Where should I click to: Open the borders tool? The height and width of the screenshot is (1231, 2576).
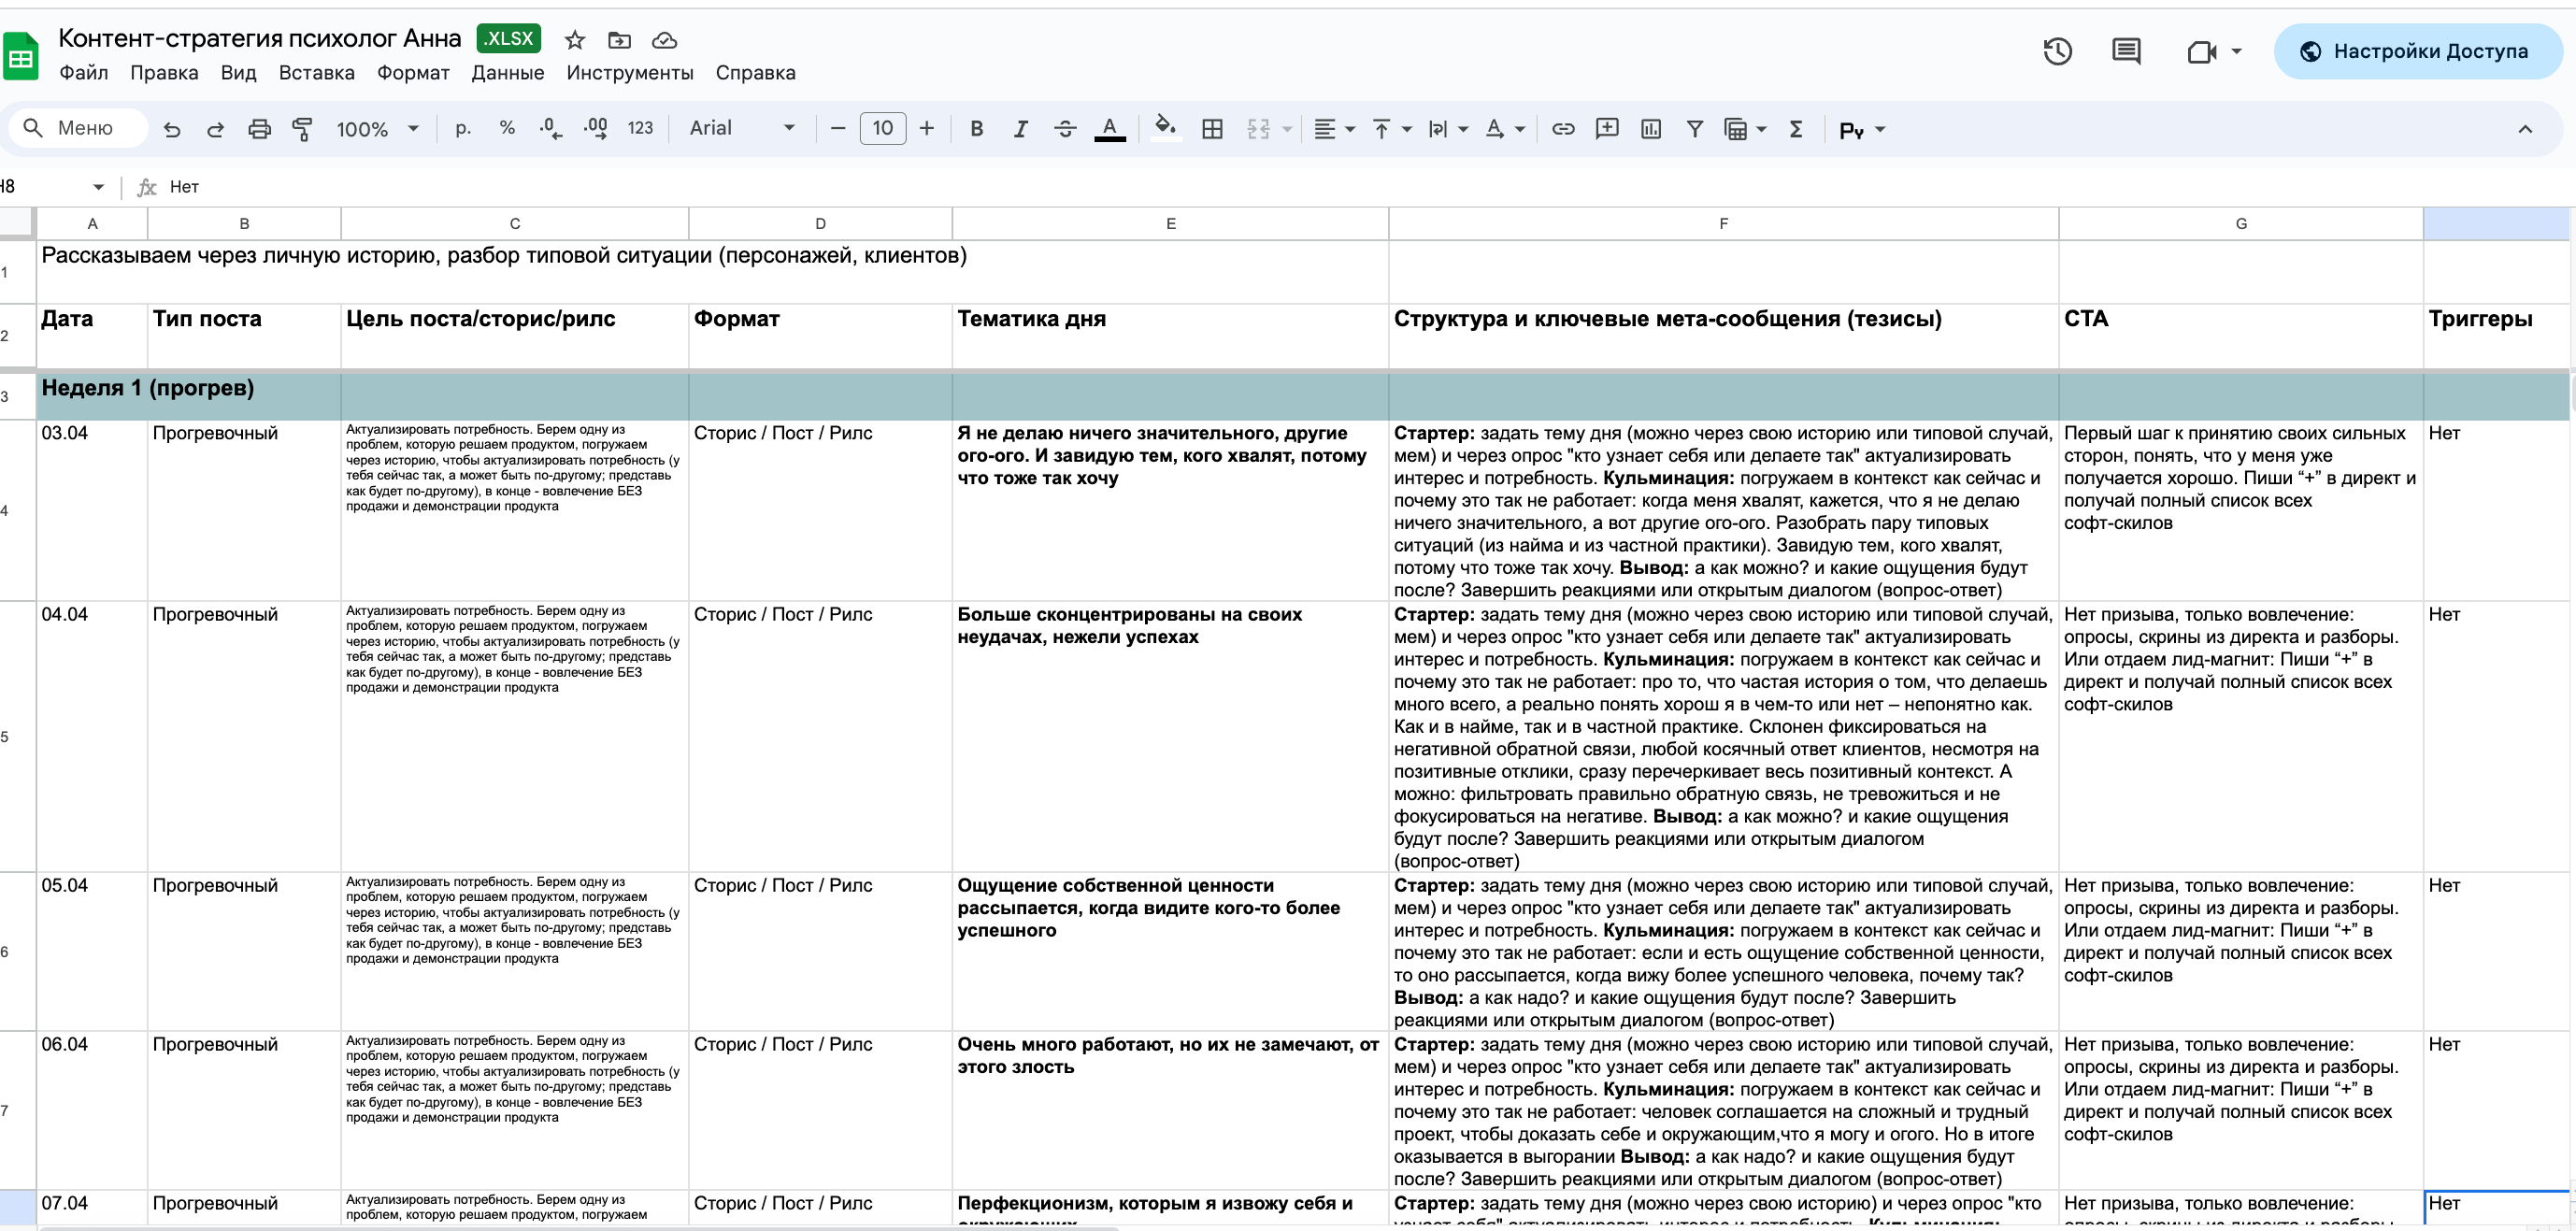(x=1212, y=129)
